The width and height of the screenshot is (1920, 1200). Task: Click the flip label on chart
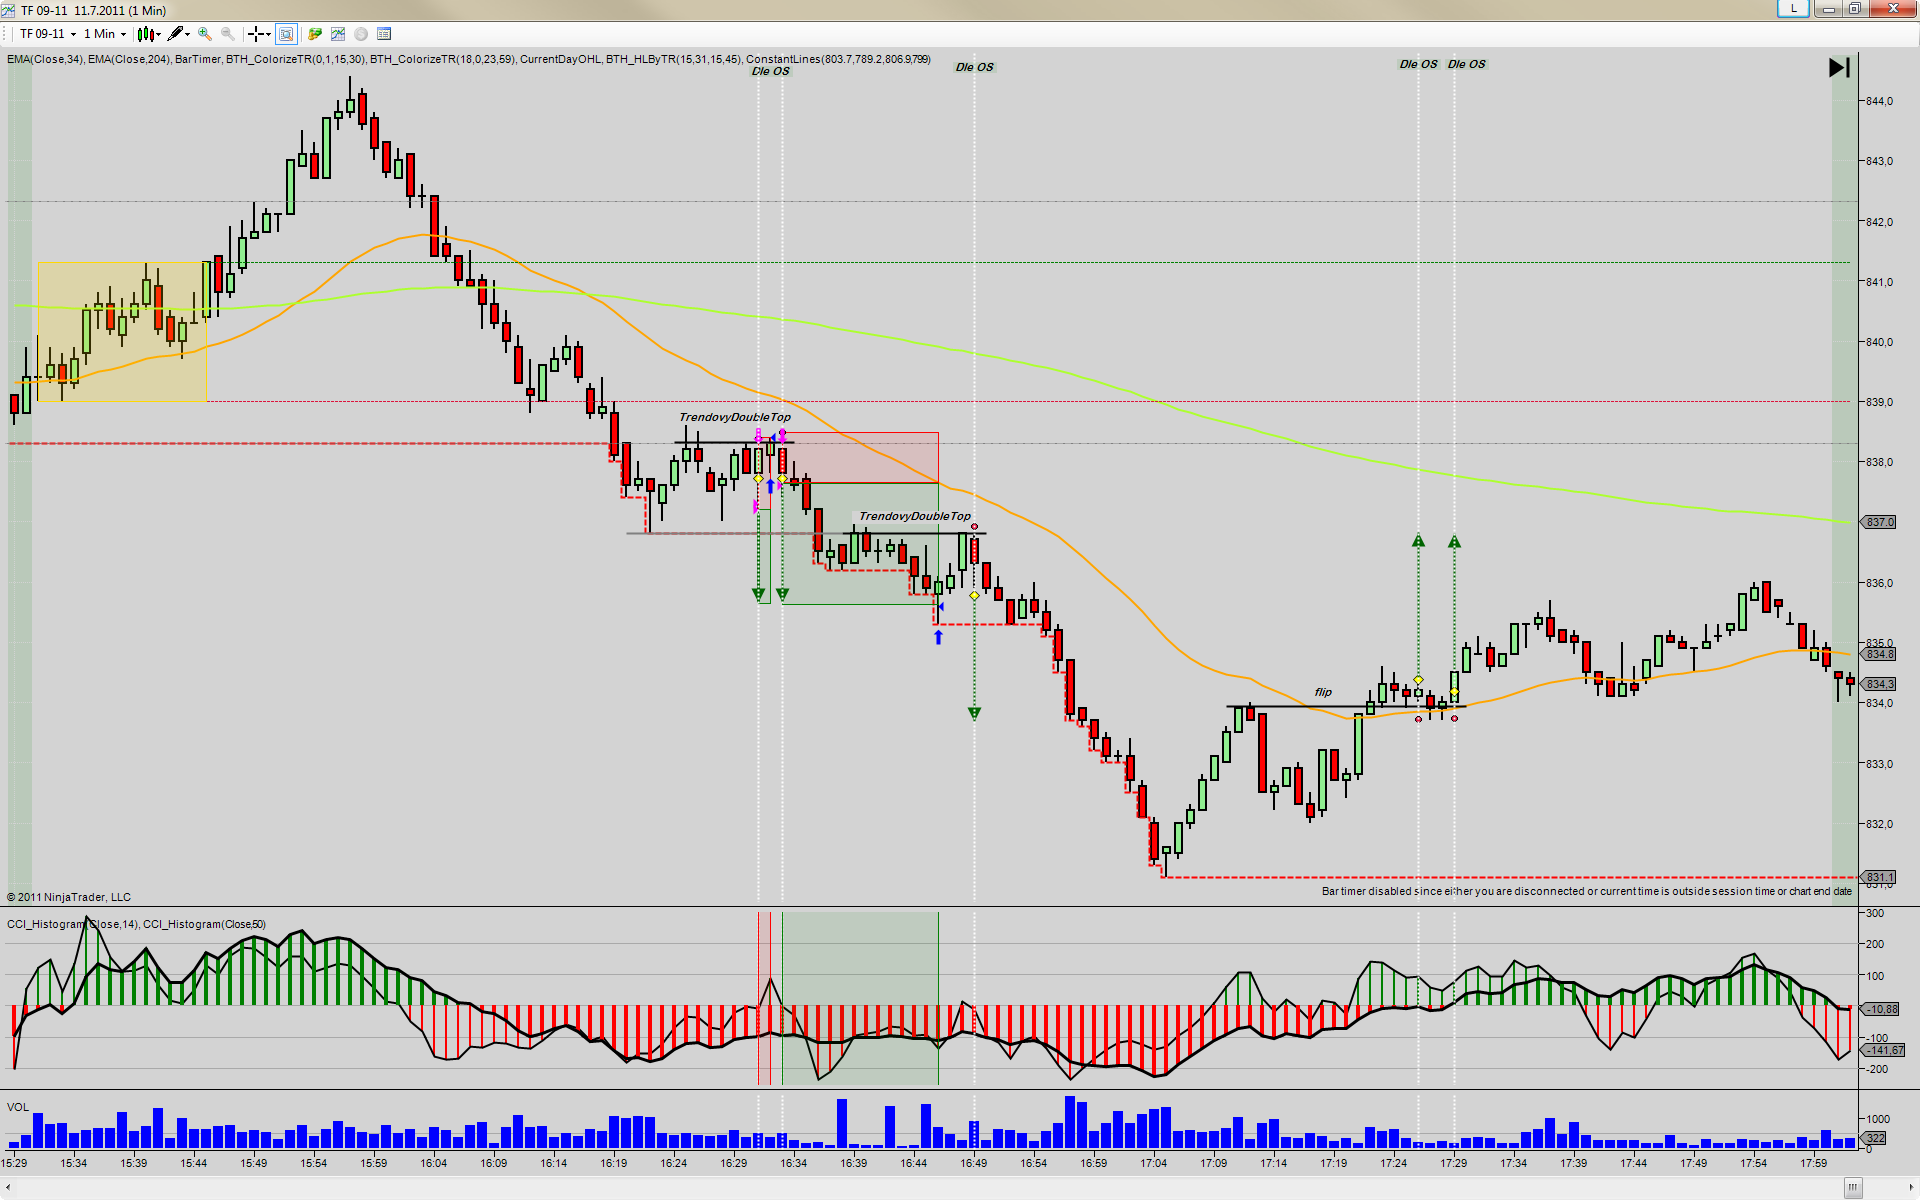(1323, 692)
